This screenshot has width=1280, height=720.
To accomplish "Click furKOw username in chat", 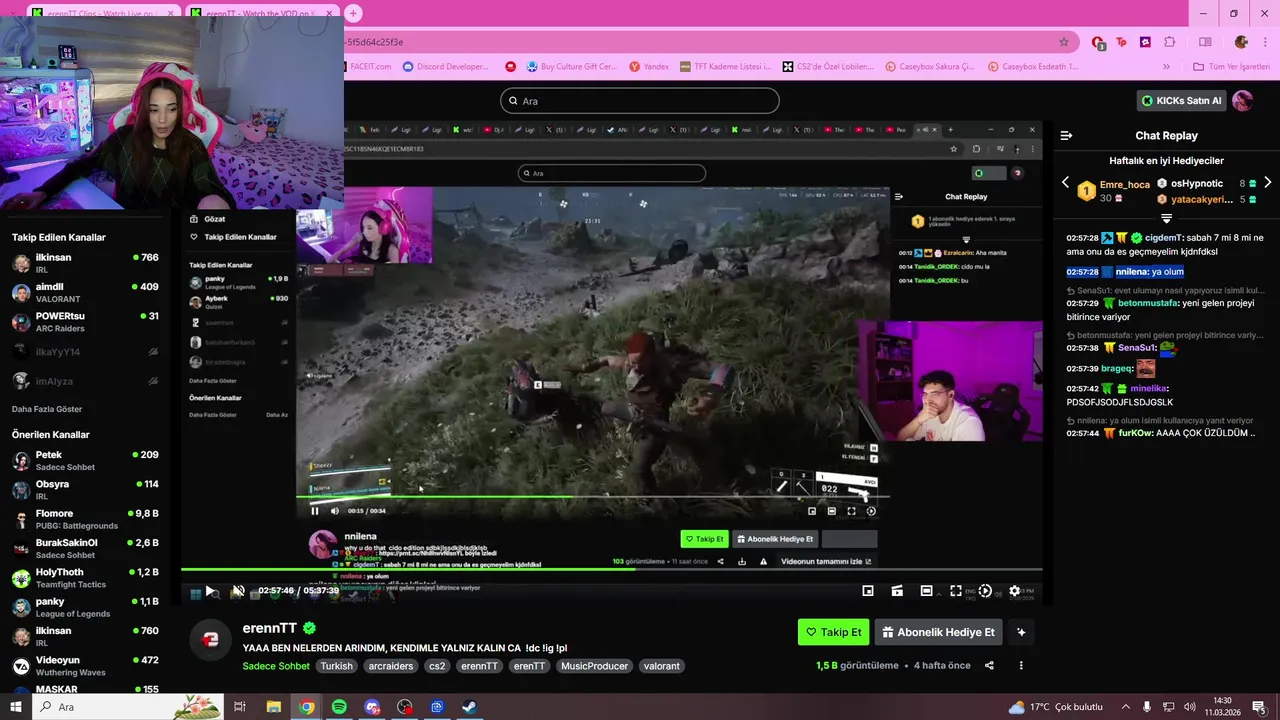I will tap(1138, 433).
